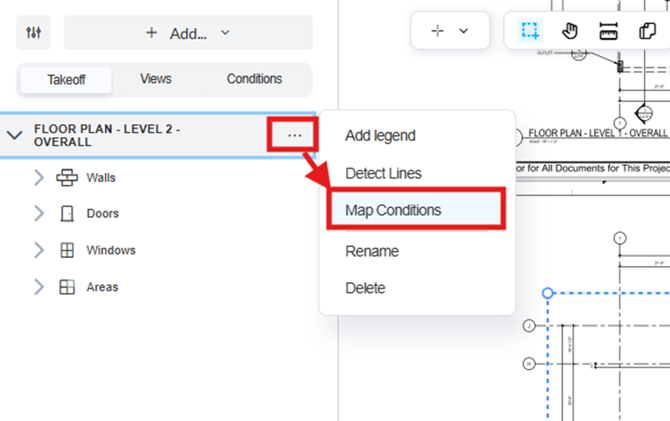This screenshot has width=670, height=421.
Task: Click the copy pages icon
Action: [648, 31]
